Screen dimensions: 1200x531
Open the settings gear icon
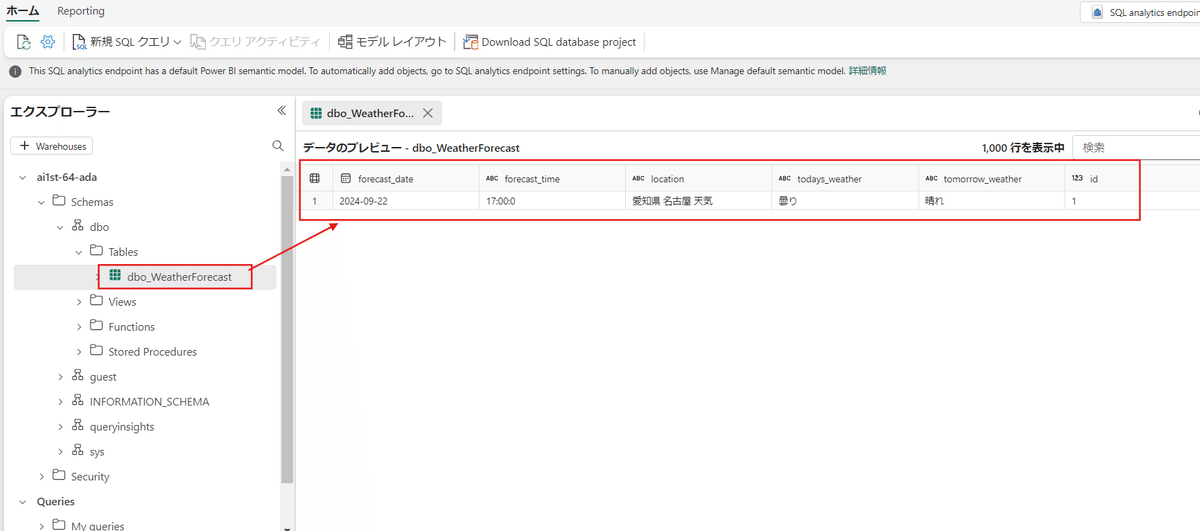pyautogui.click(x=48, y=42)
